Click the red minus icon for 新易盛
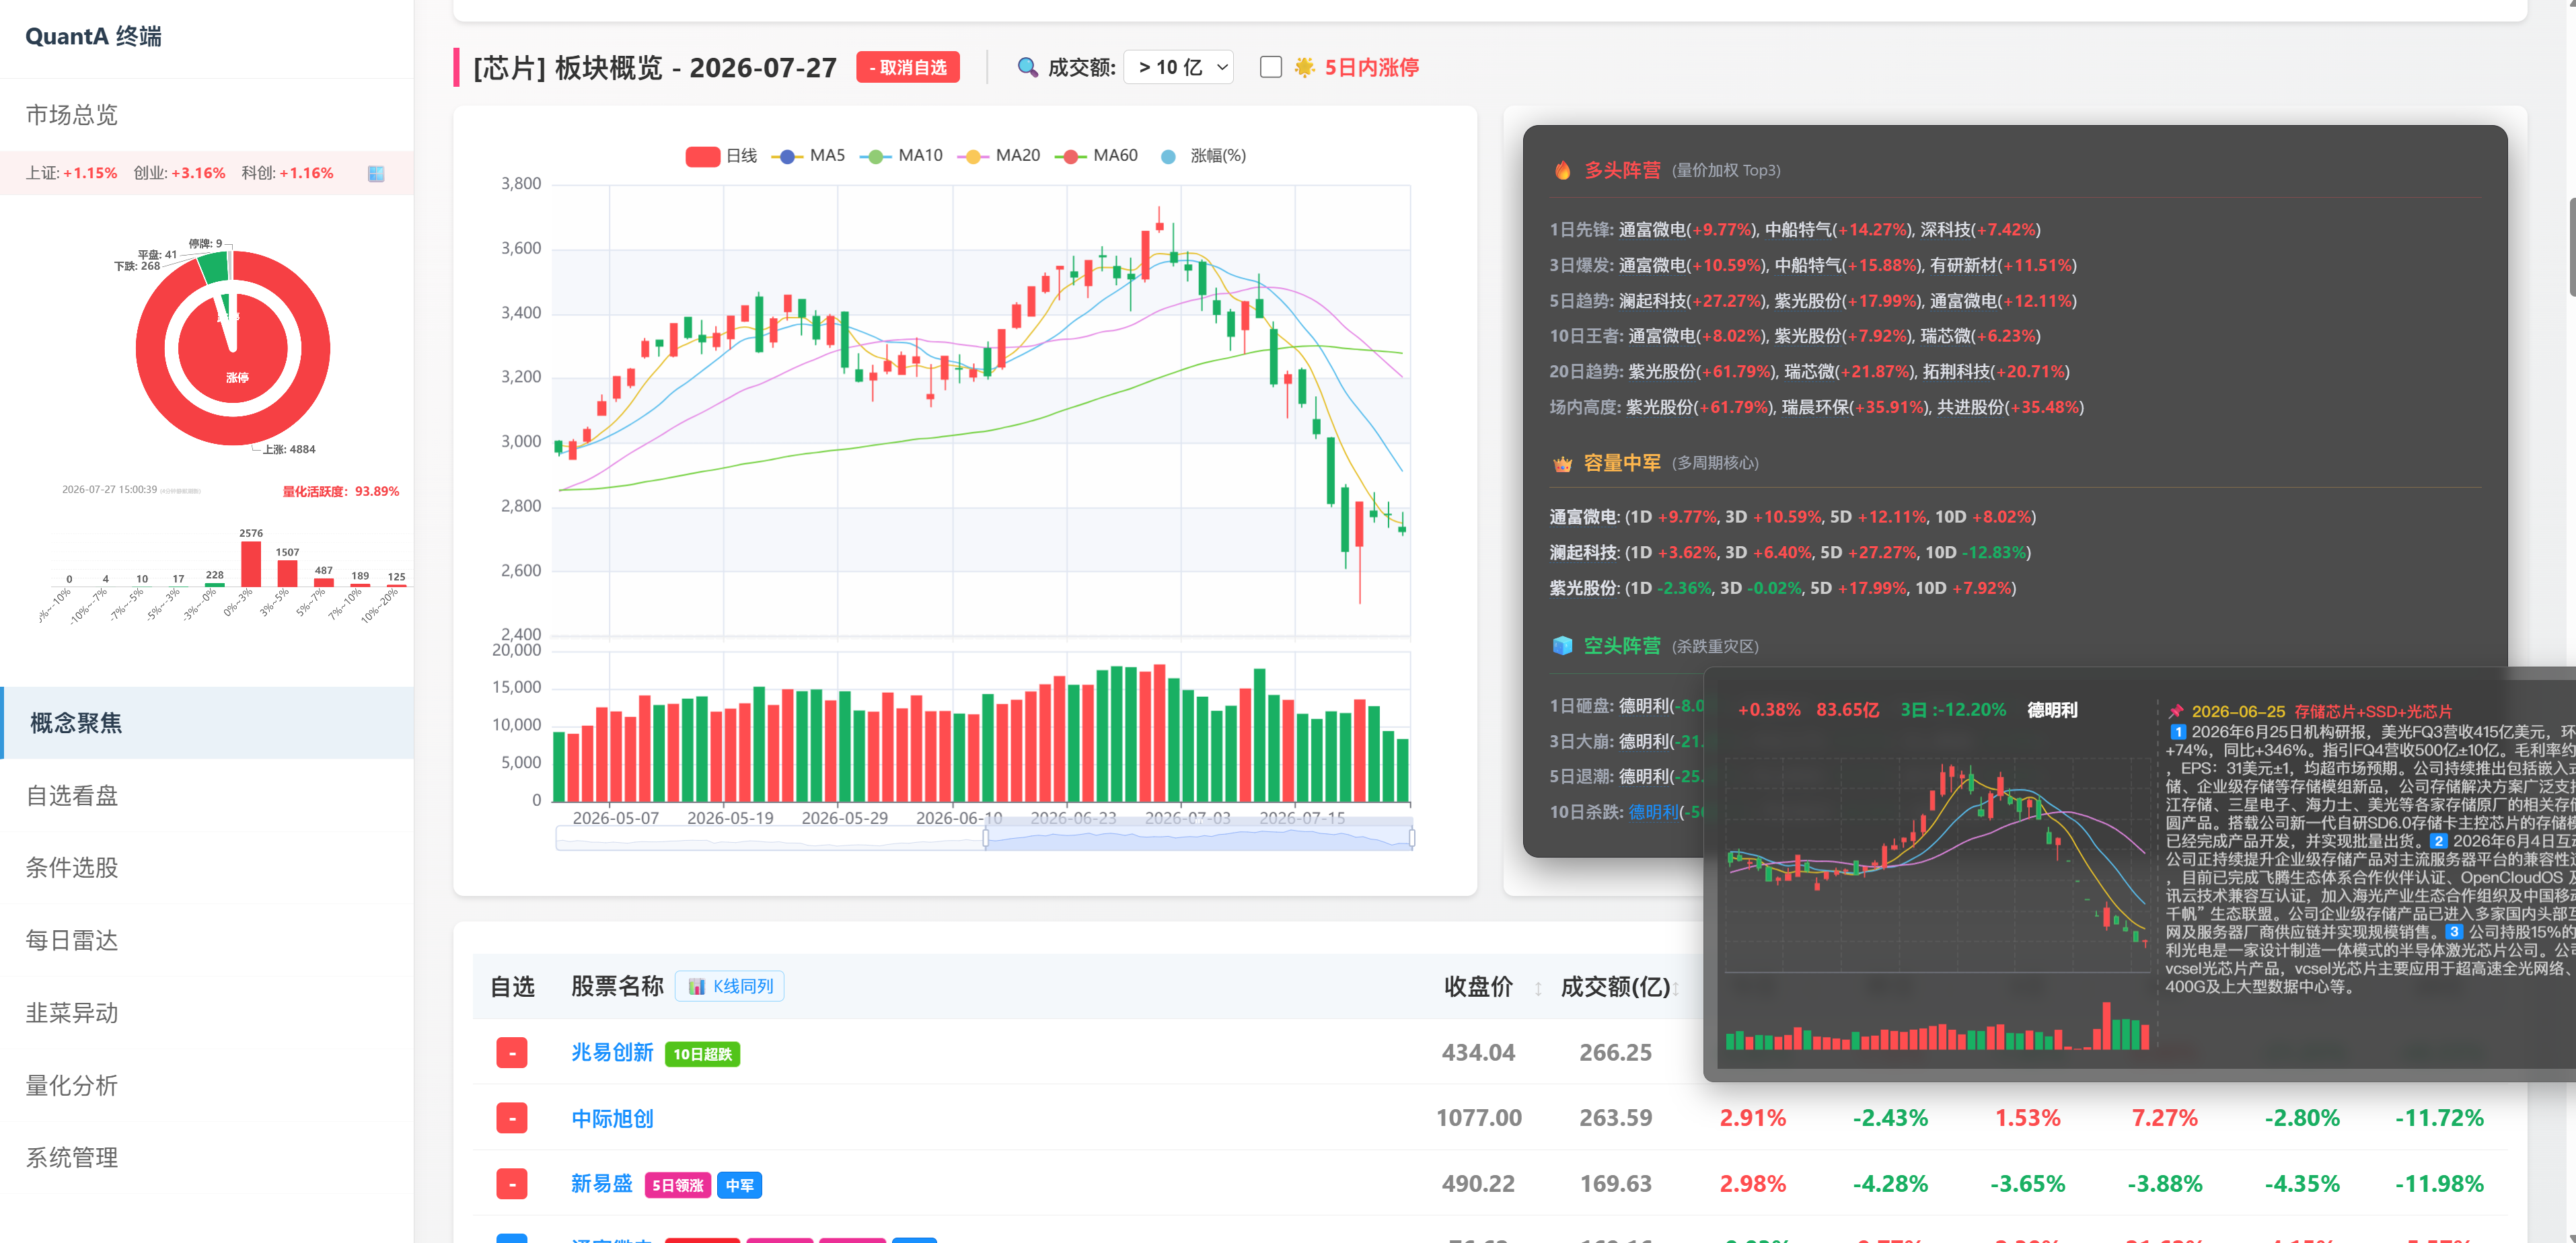The width and height of the screenshot is (2576, 1243). (x=512, y=1185)
